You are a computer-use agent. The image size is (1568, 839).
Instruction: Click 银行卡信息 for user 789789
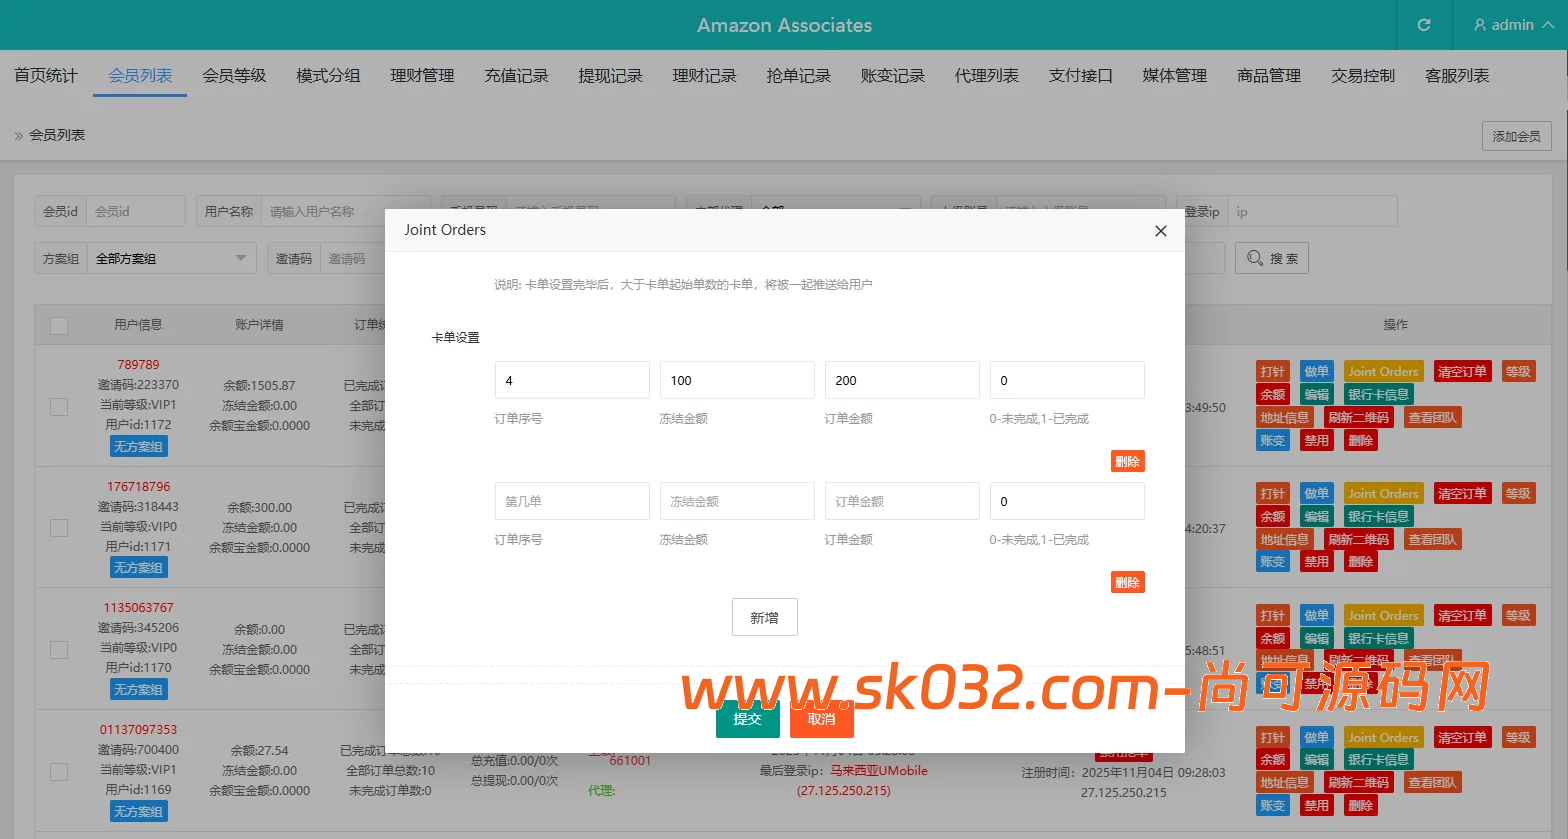1379,395
